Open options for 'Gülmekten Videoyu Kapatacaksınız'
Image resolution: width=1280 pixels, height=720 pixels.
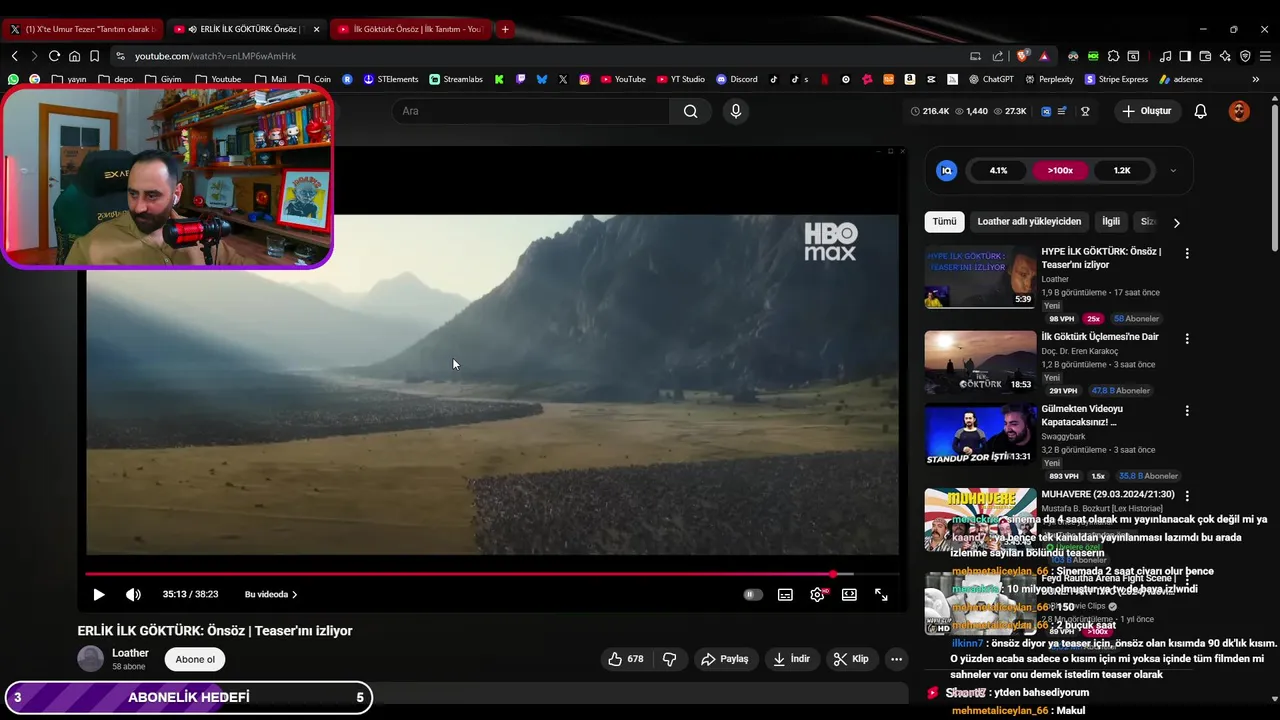pyautogui.click(x=1187, y=411)
